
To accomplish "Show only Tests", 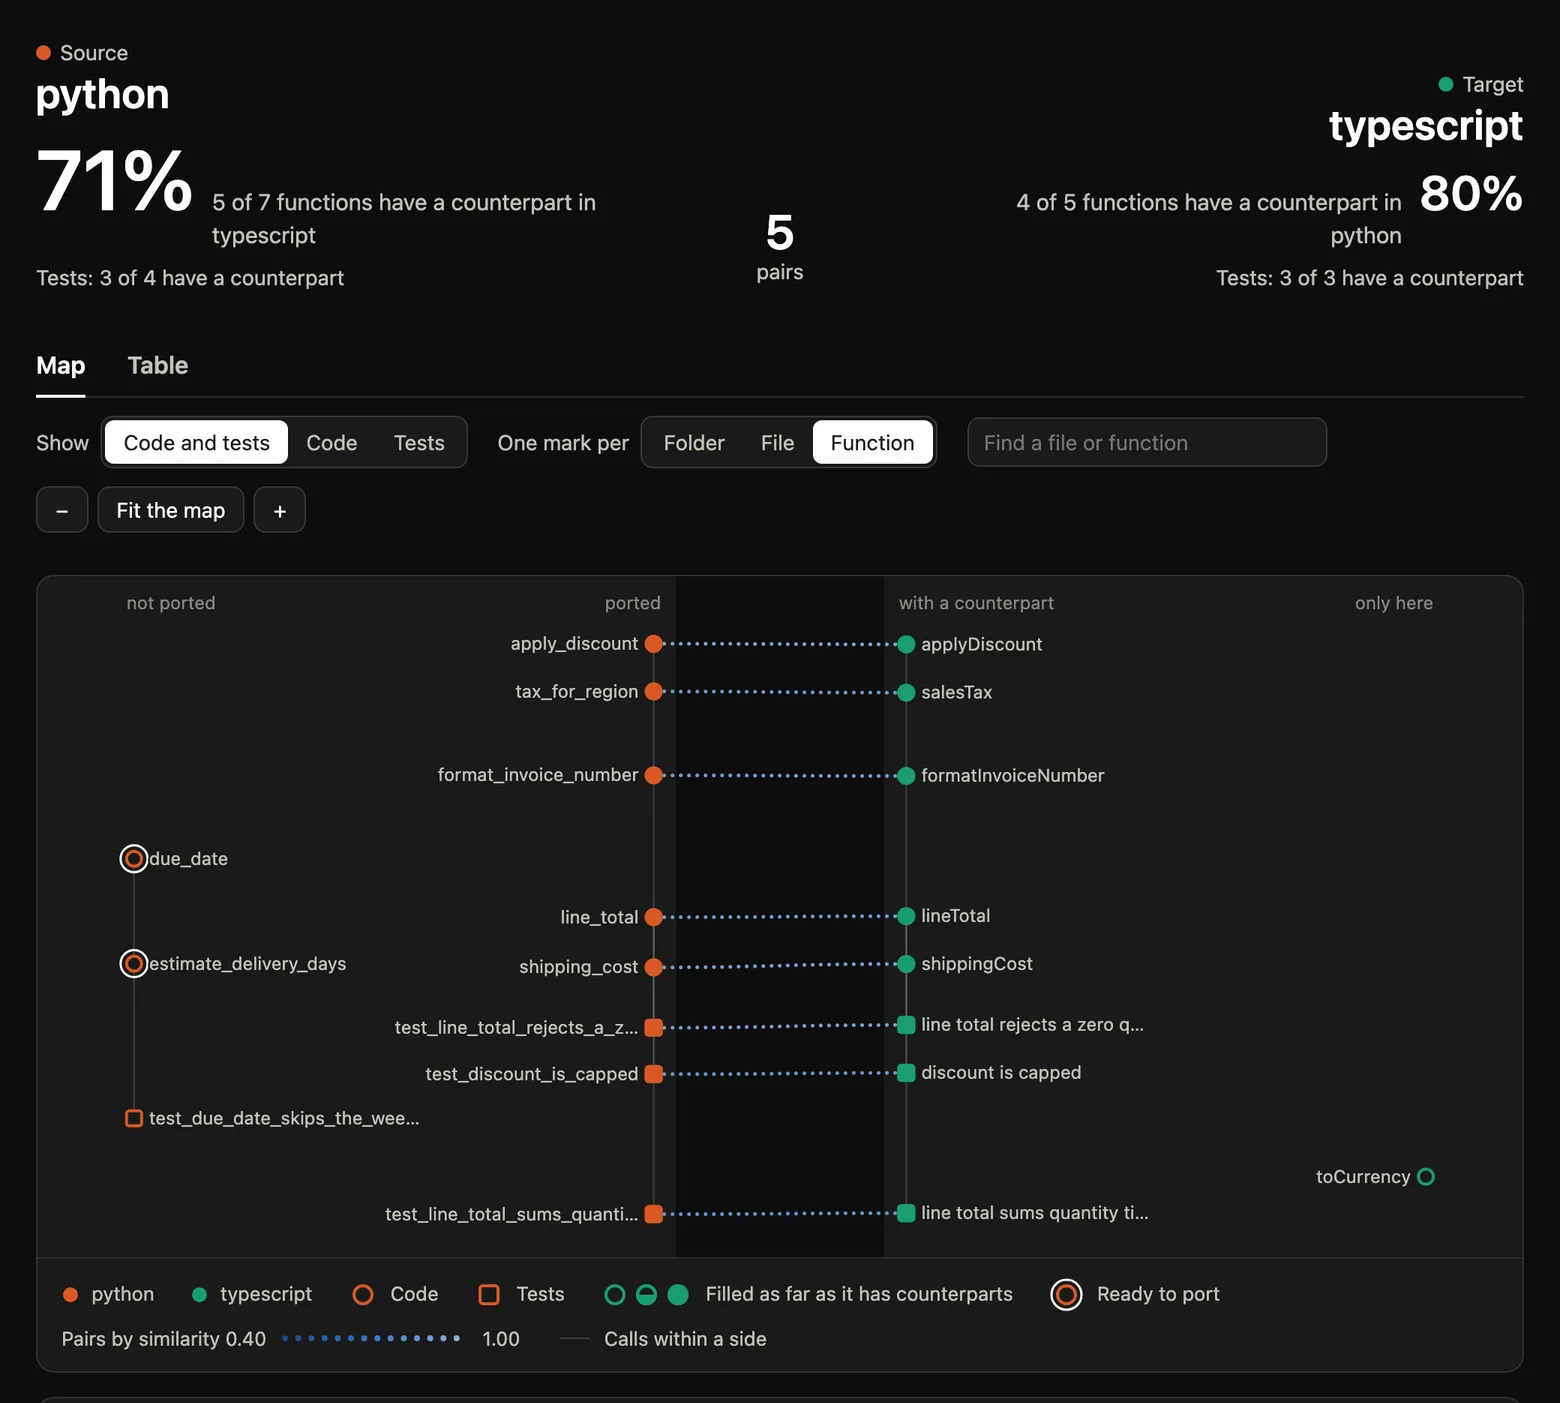I will click(419, 442).
